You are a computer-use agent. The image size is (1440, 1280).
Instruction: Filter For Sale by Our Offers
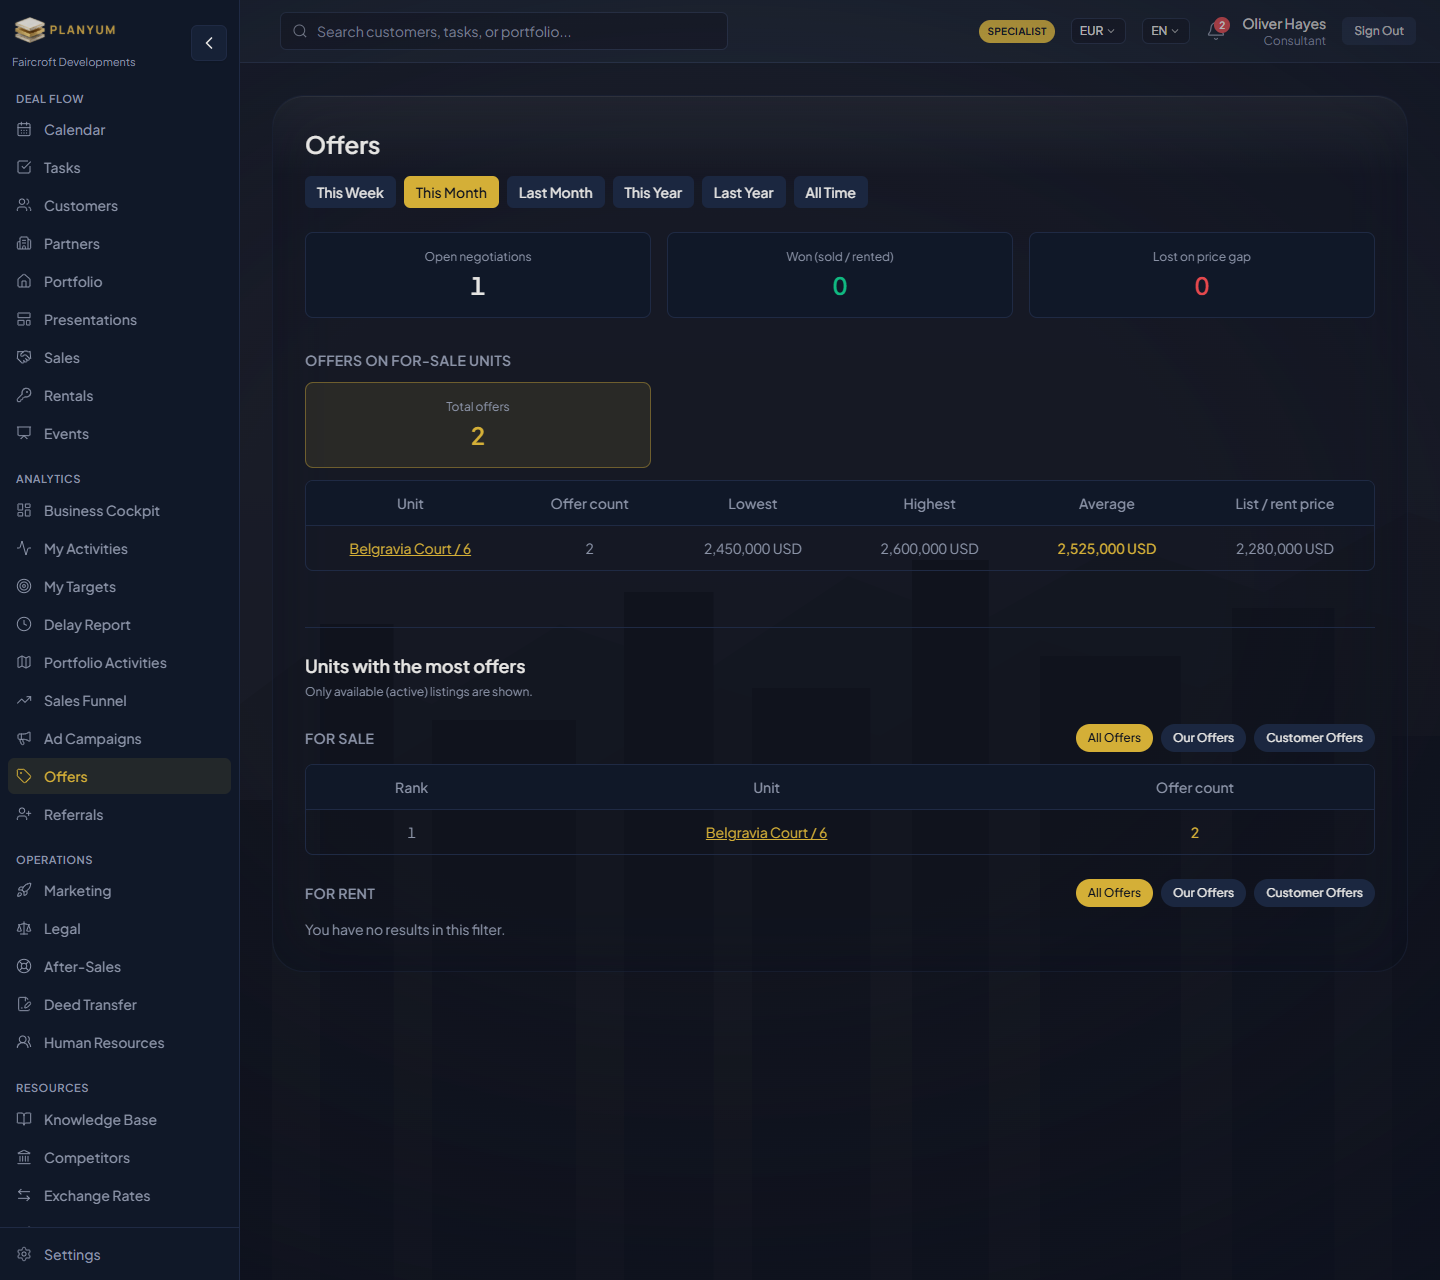point(1203,738)
